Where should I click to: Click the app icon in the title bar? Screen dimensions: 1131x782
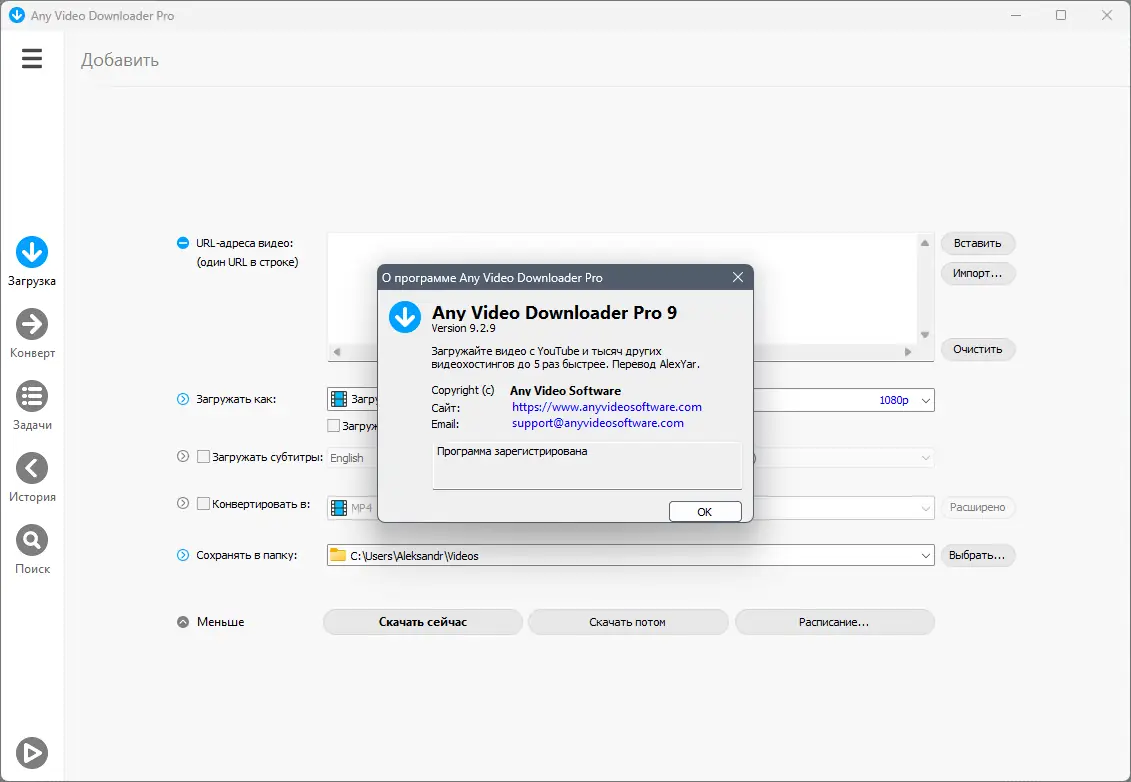click(16, 15)
